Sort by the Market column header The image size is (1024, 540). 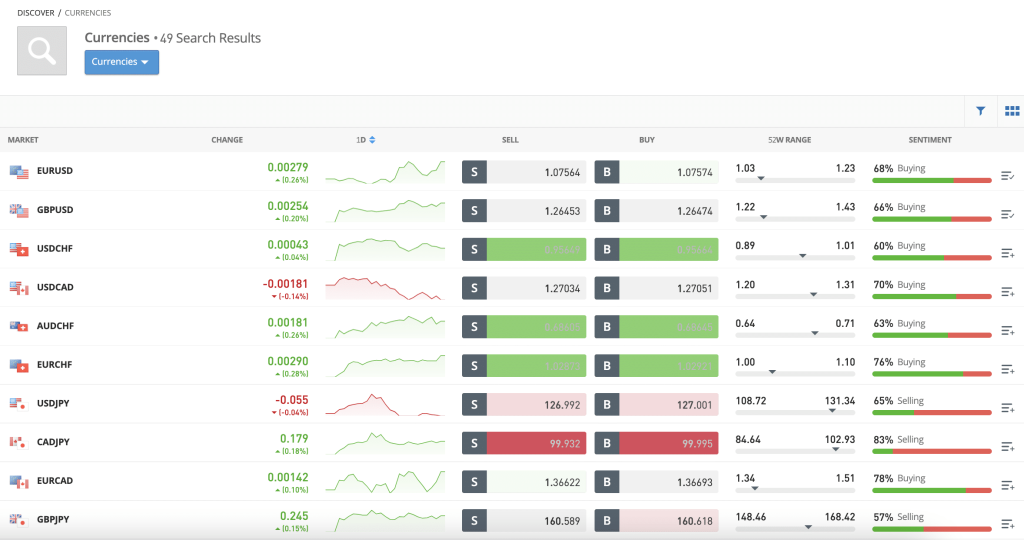(23, 140)
